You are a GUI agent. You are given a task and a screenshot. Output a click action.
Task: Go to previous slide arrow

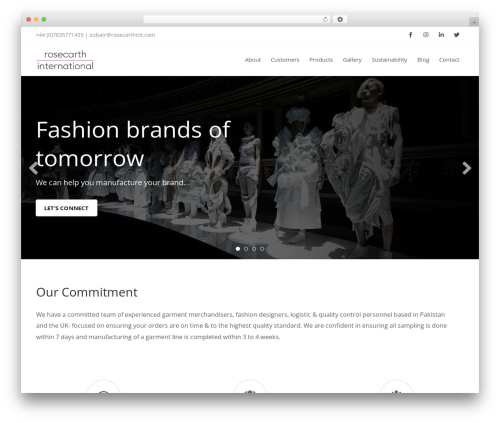pos(33,168)
